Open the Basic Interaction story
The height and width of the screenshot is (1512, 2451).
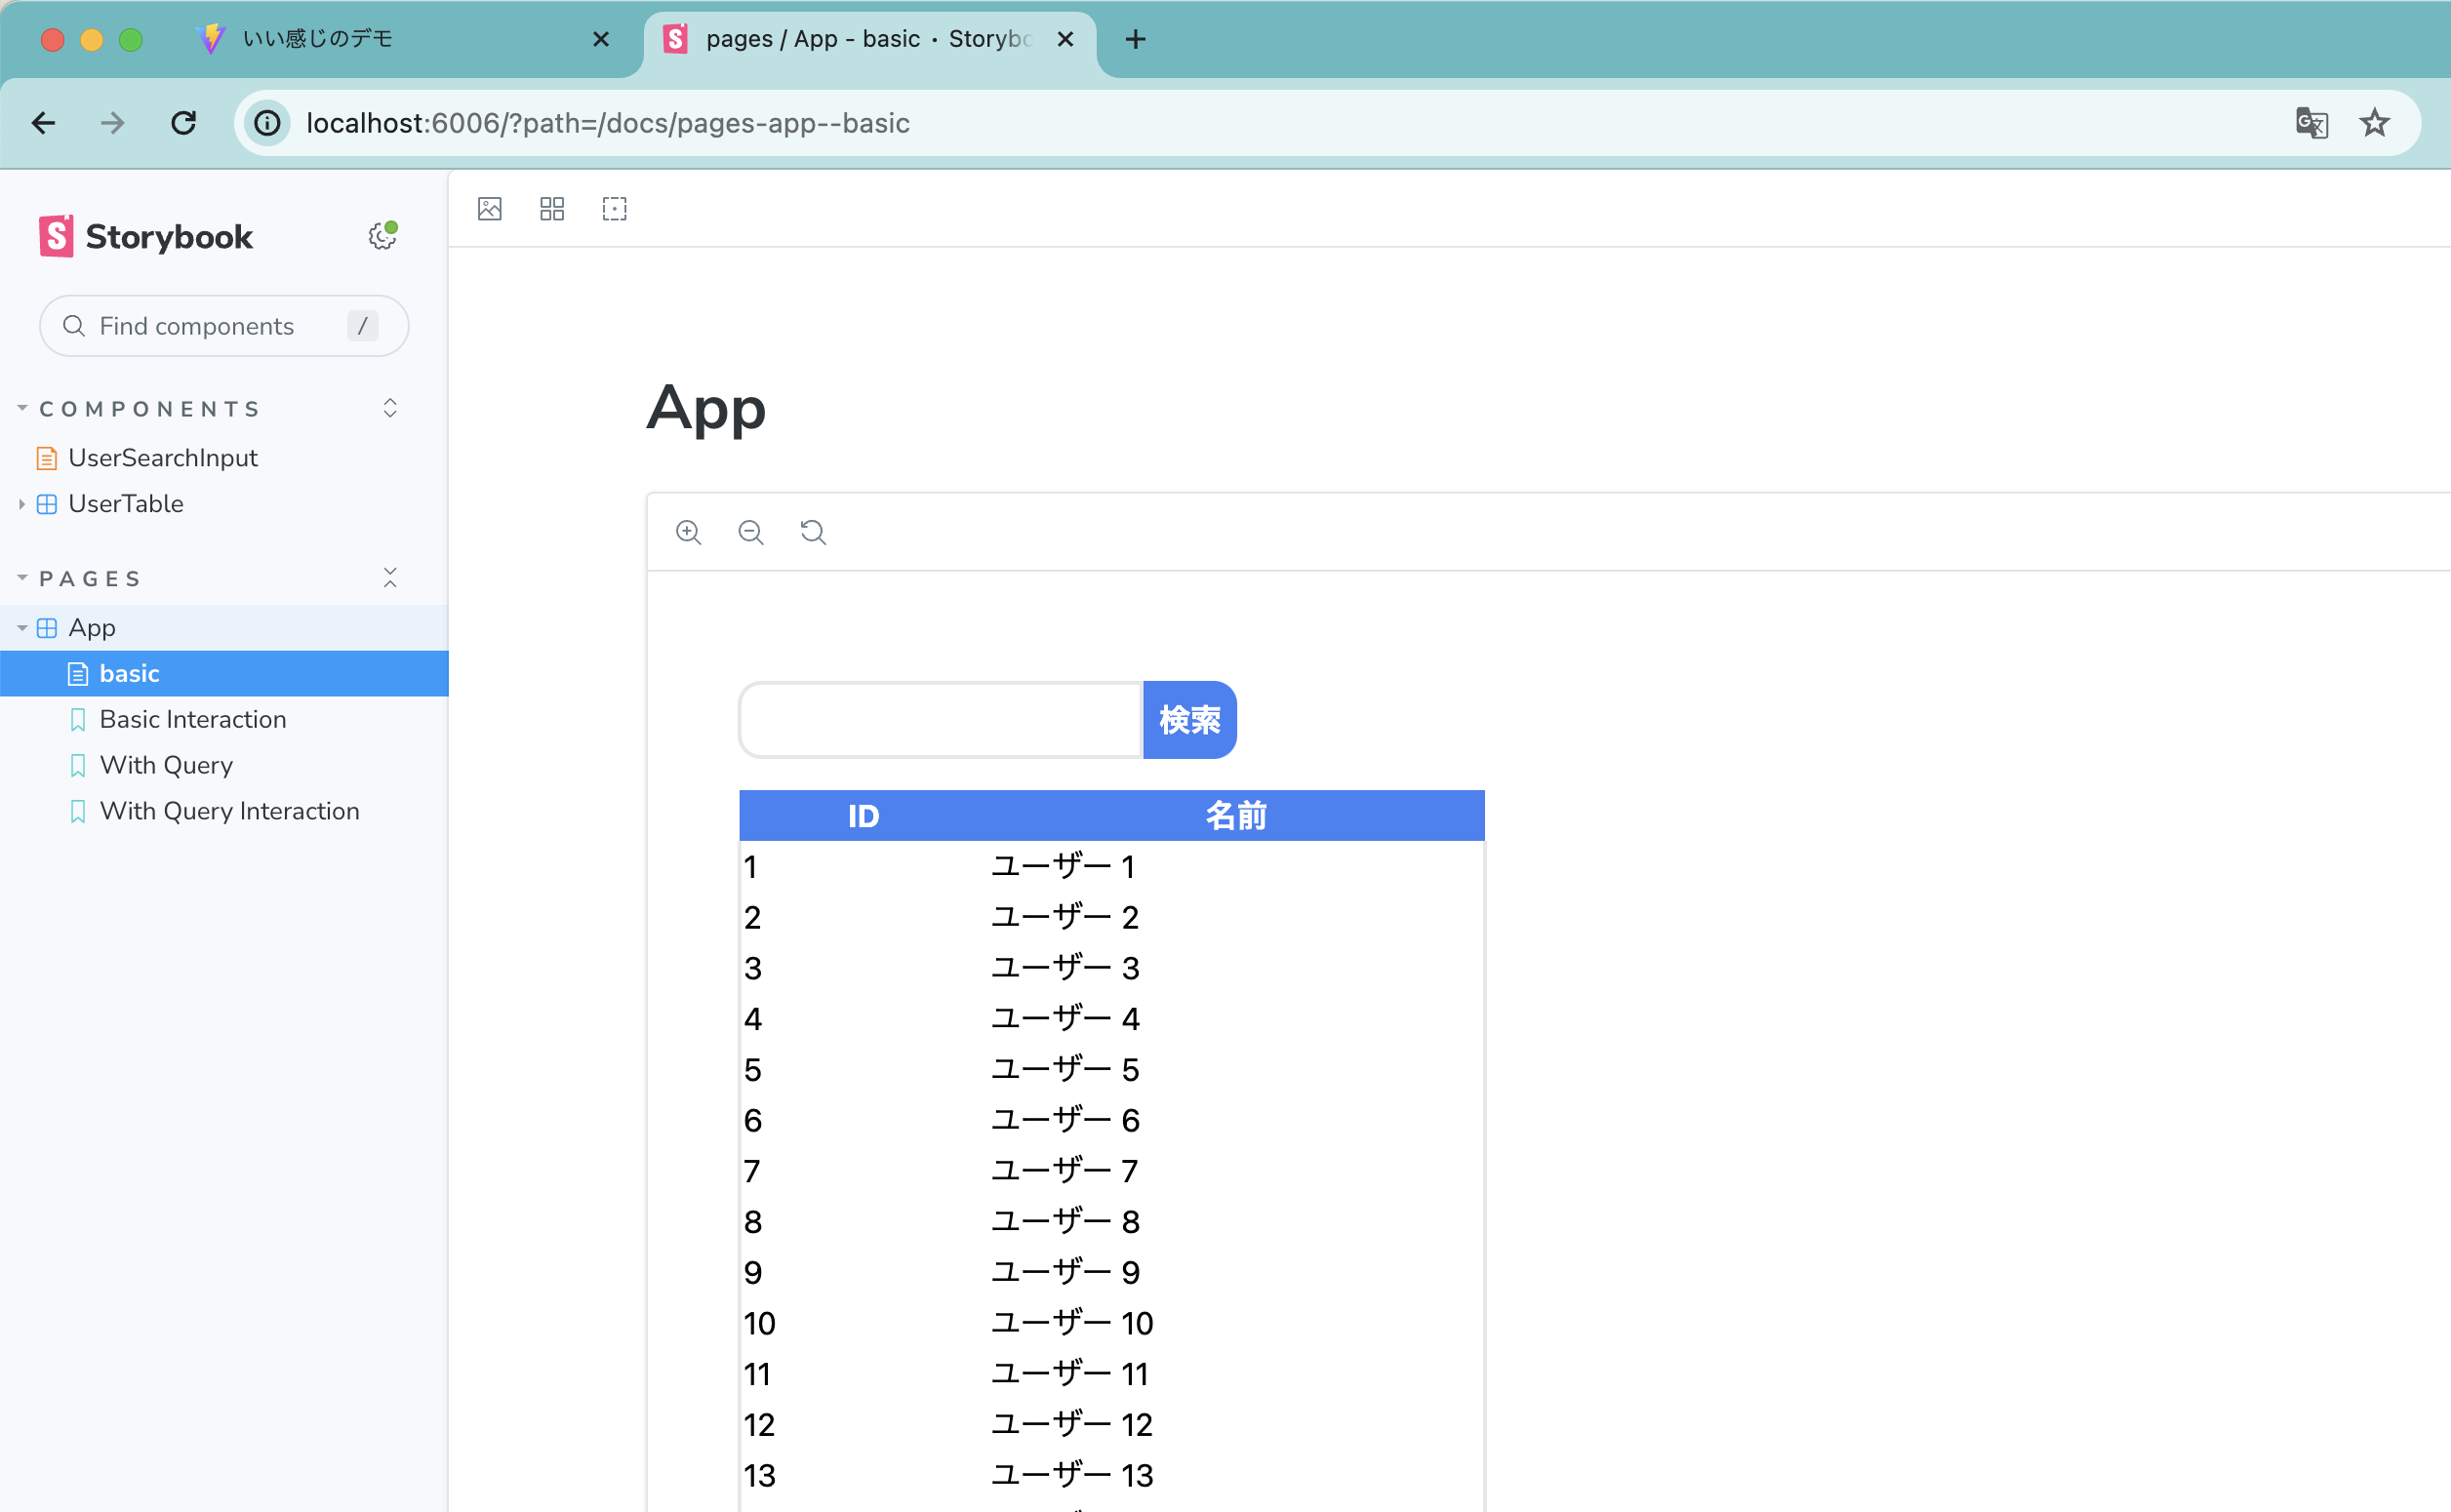192,719
